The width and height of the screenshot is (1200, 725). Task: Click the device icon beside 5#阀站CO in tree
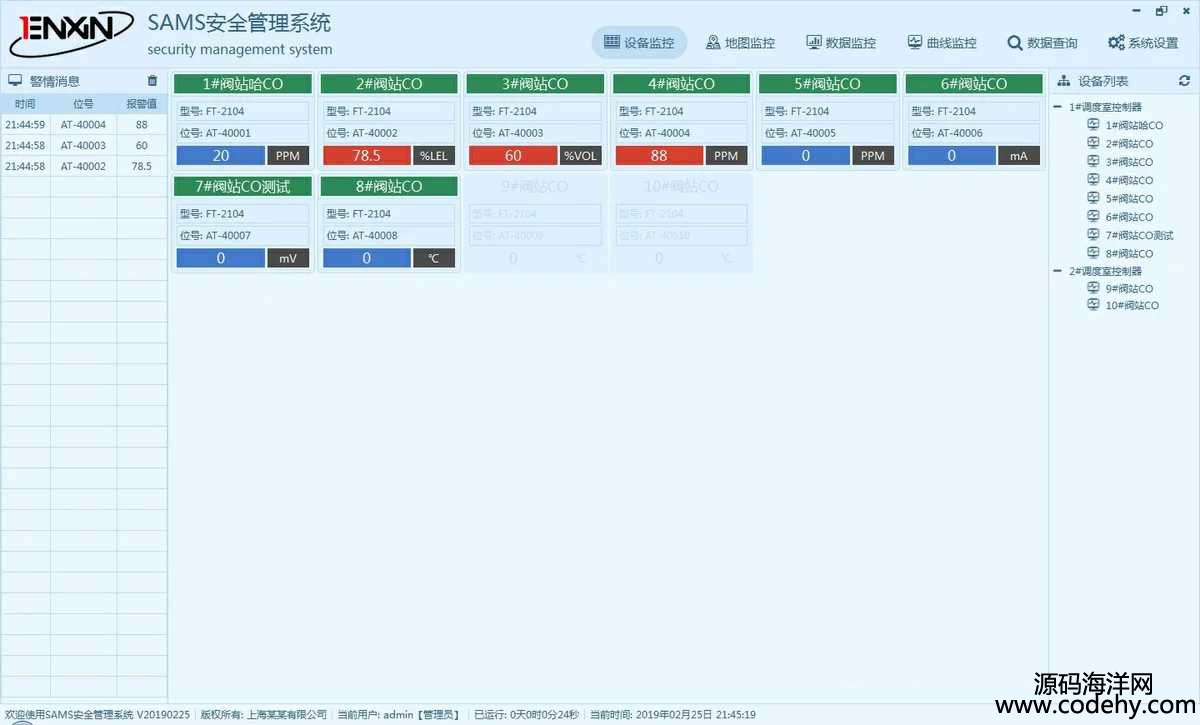coord(1093,198)
